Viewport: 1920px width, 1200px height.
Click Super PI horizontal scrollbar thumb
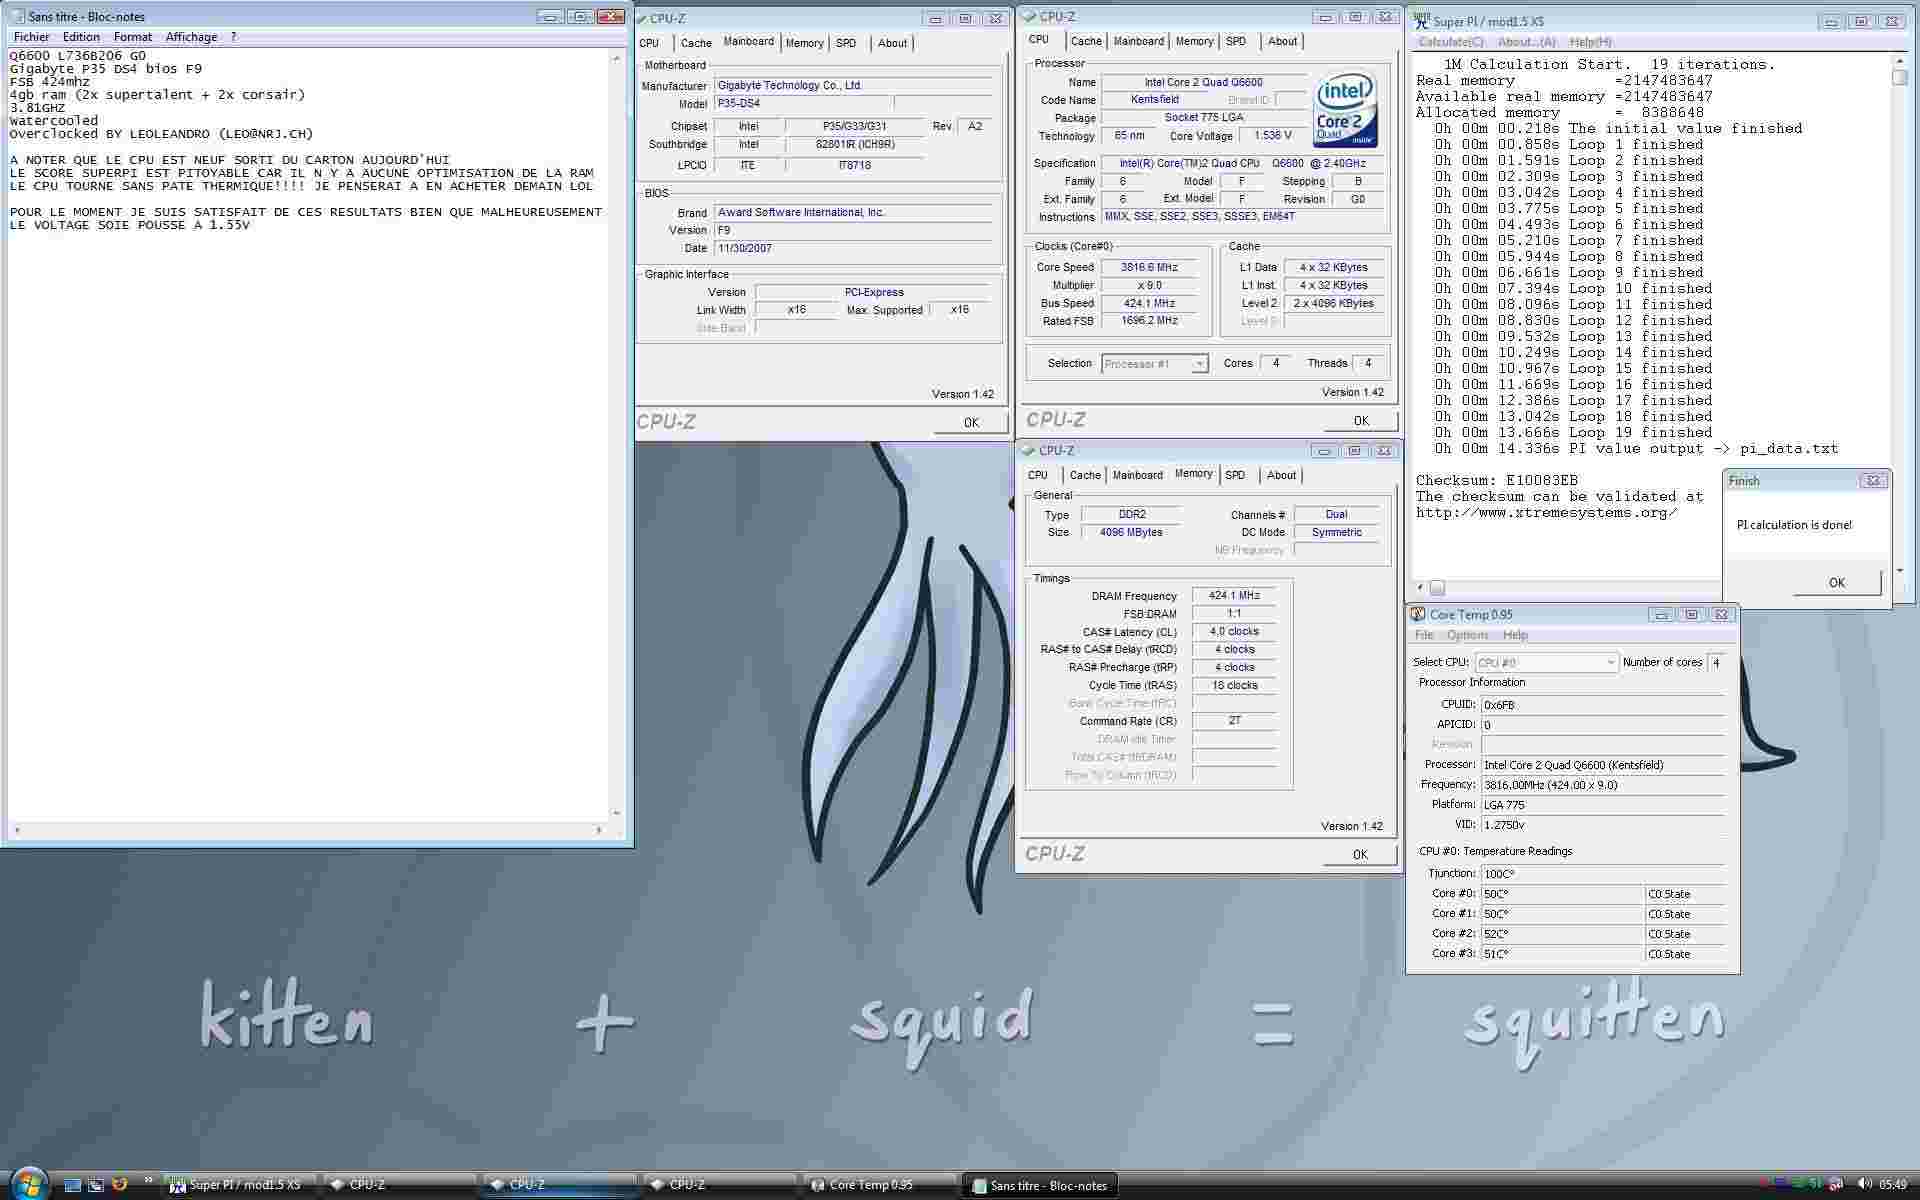(1437, 588)
